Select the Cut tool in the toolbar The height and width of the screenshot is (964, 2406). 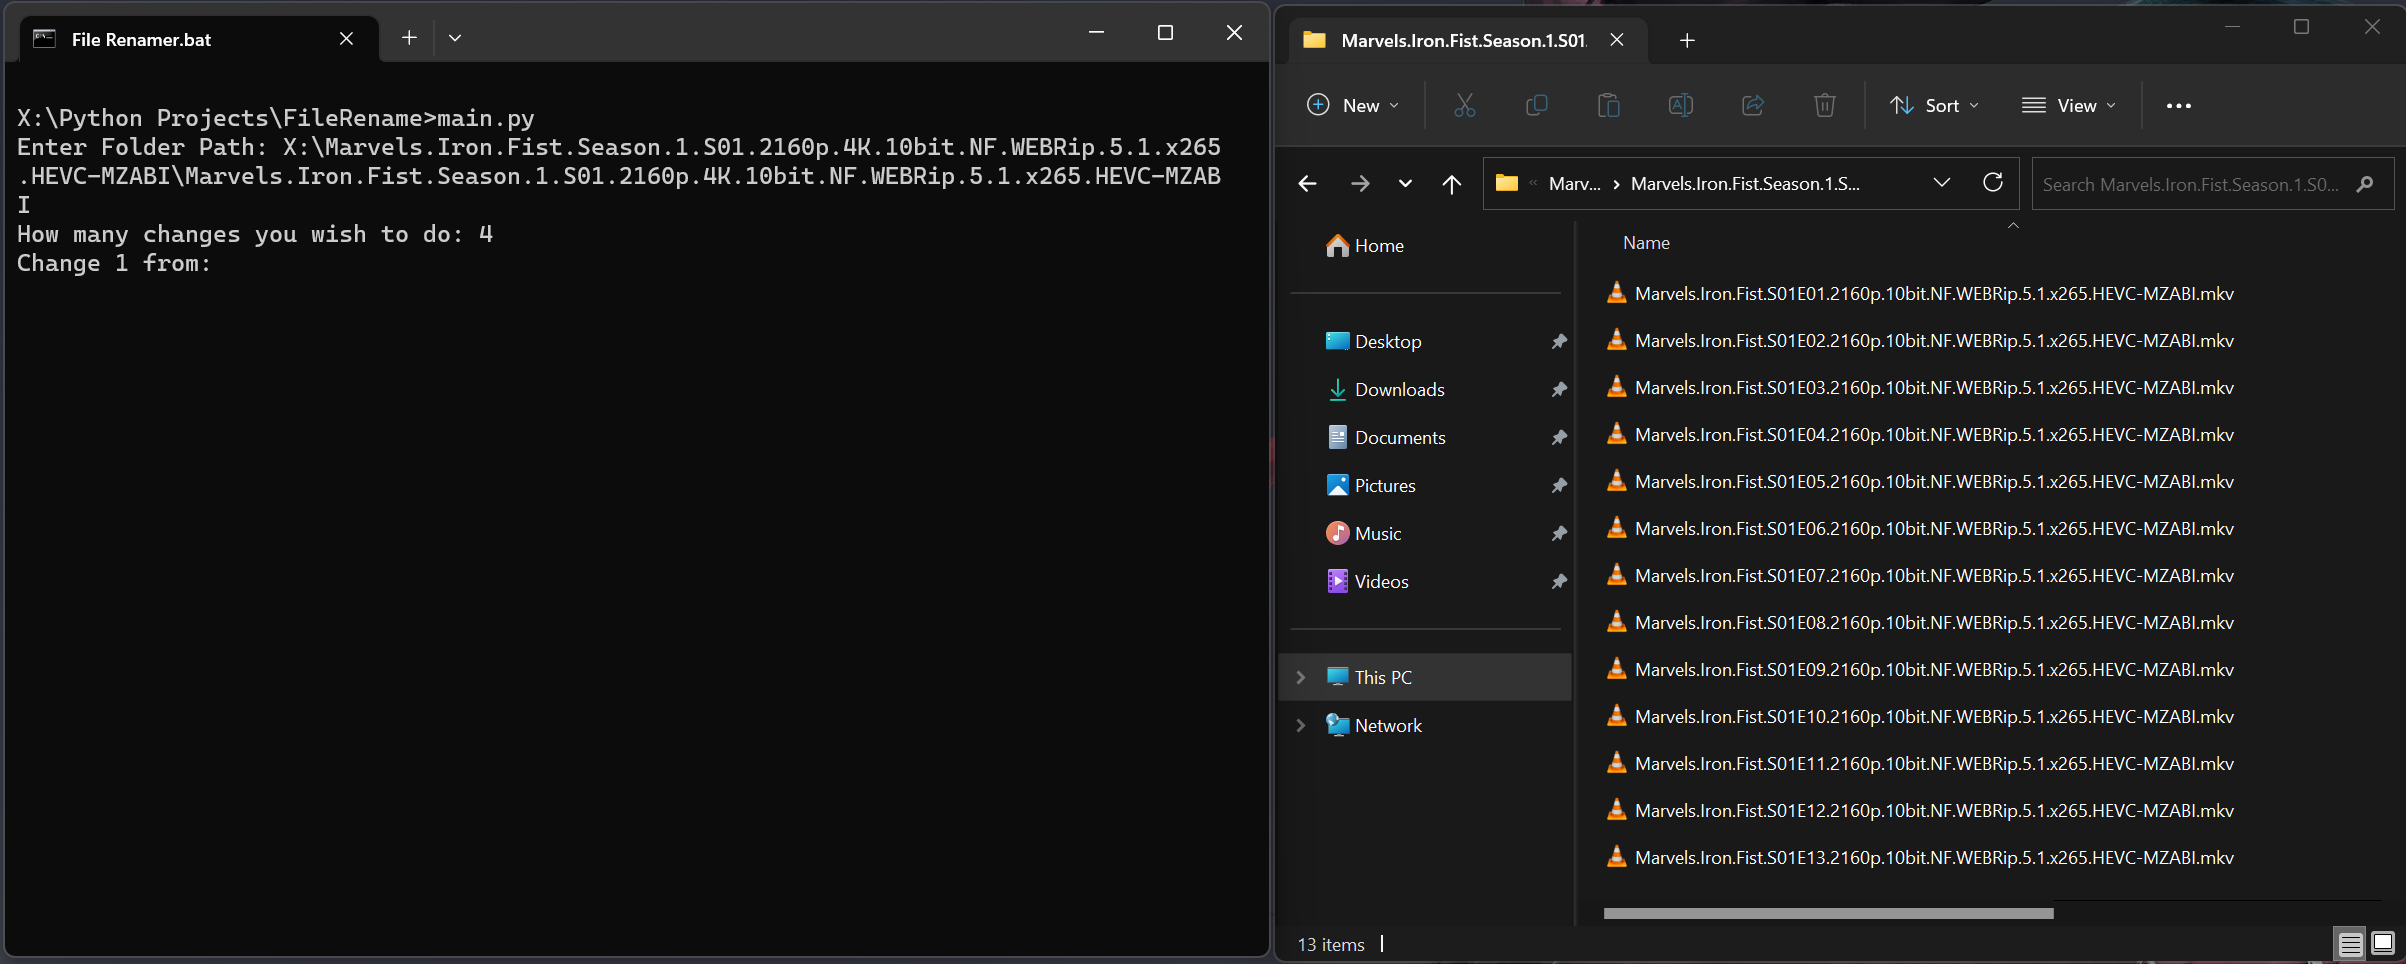1464,105
